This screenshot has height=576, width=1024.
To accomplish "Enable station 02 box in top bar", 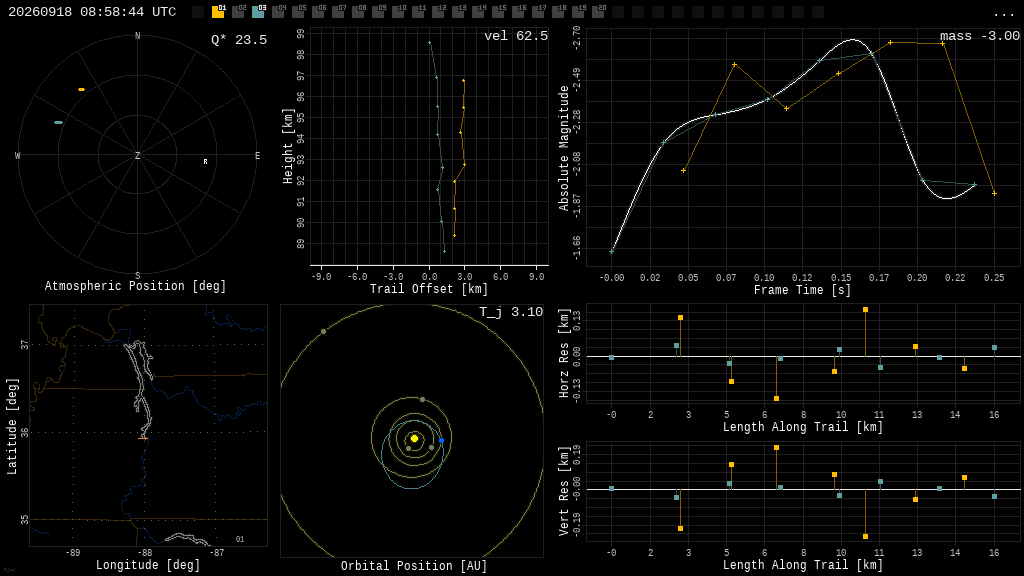I will pyautogui.click(x=238, y=12).
